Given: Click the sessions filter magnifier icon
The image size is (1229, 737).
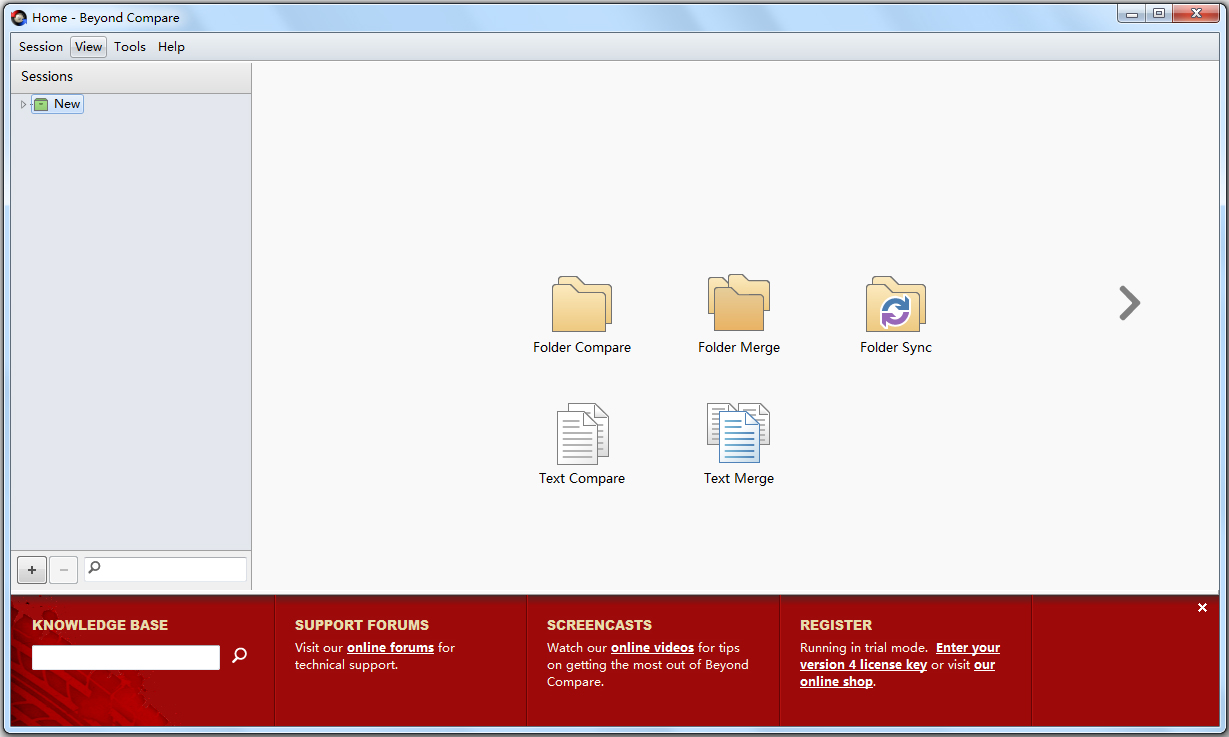Looking at the screenshot, I should pyautogui.click(x=95, y=568).
